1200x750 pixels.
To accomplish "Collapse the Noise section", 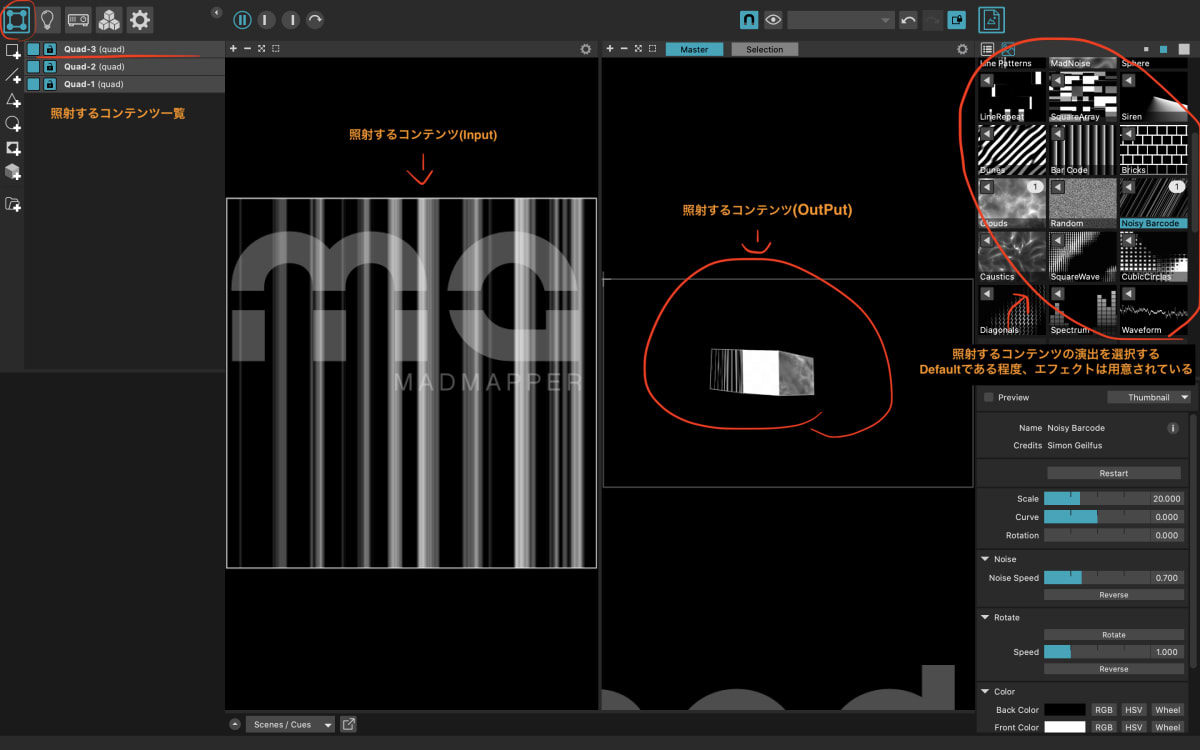I will pos(984,559).
